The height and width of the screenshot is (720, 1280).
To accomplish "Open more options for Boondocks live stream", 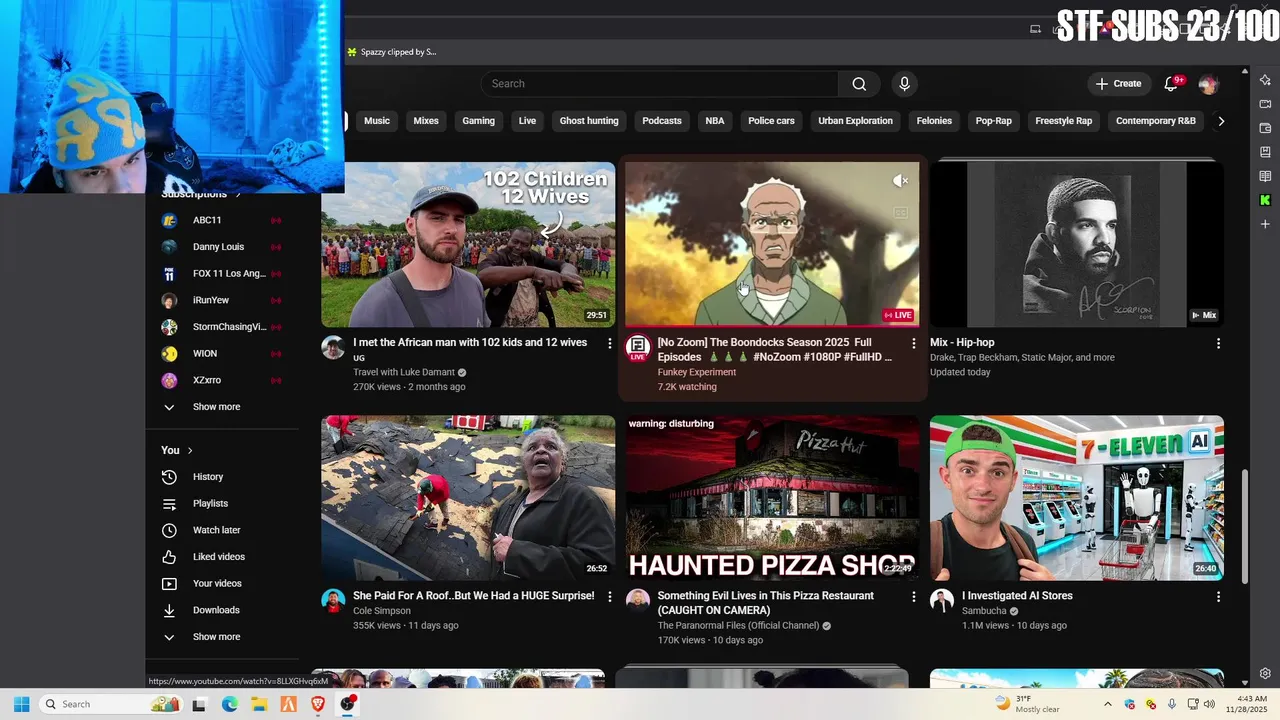I will [913, 343].
